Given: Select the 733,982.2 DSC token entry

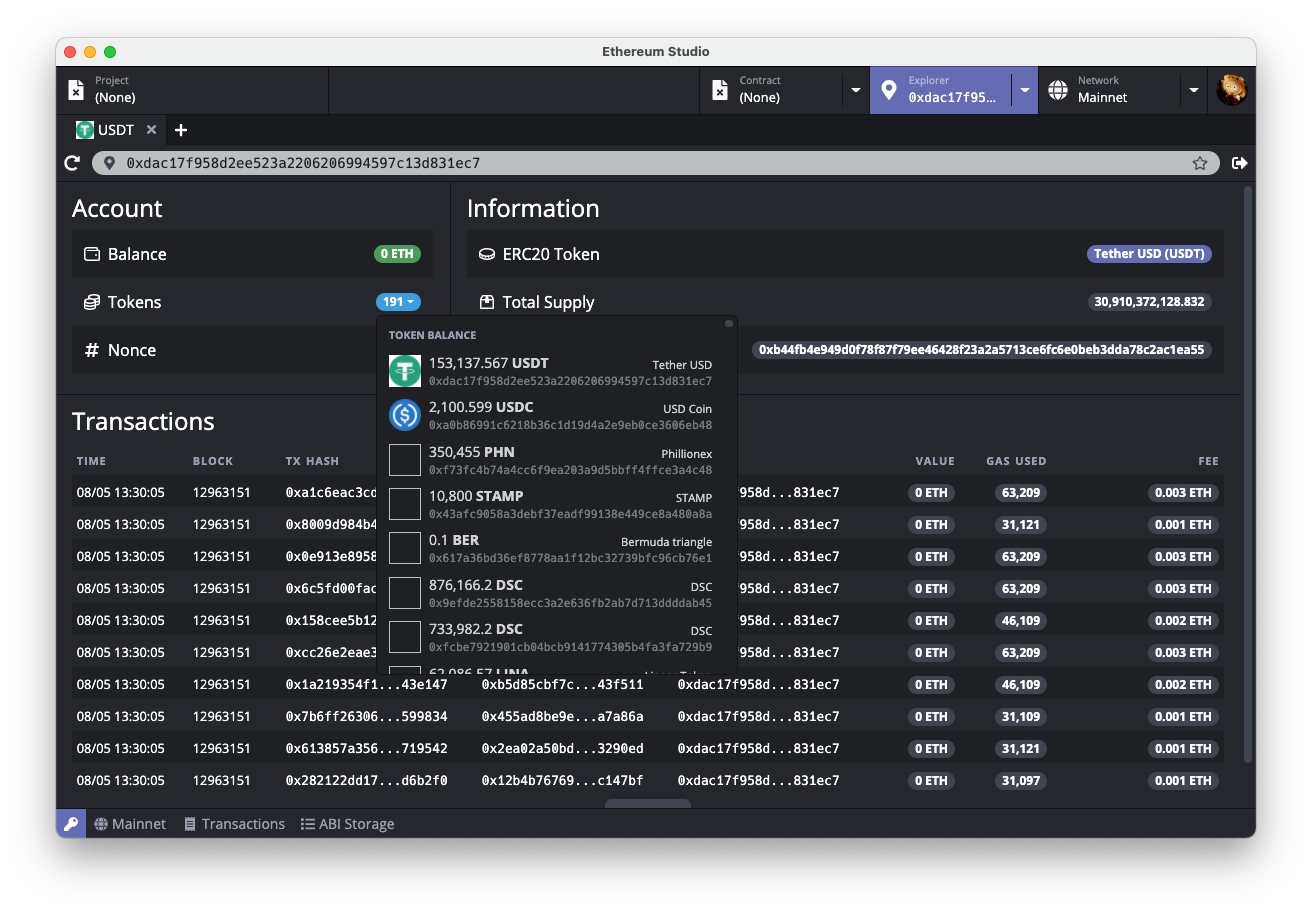Looking at the screenshot, I should click(x=551, y=637).
